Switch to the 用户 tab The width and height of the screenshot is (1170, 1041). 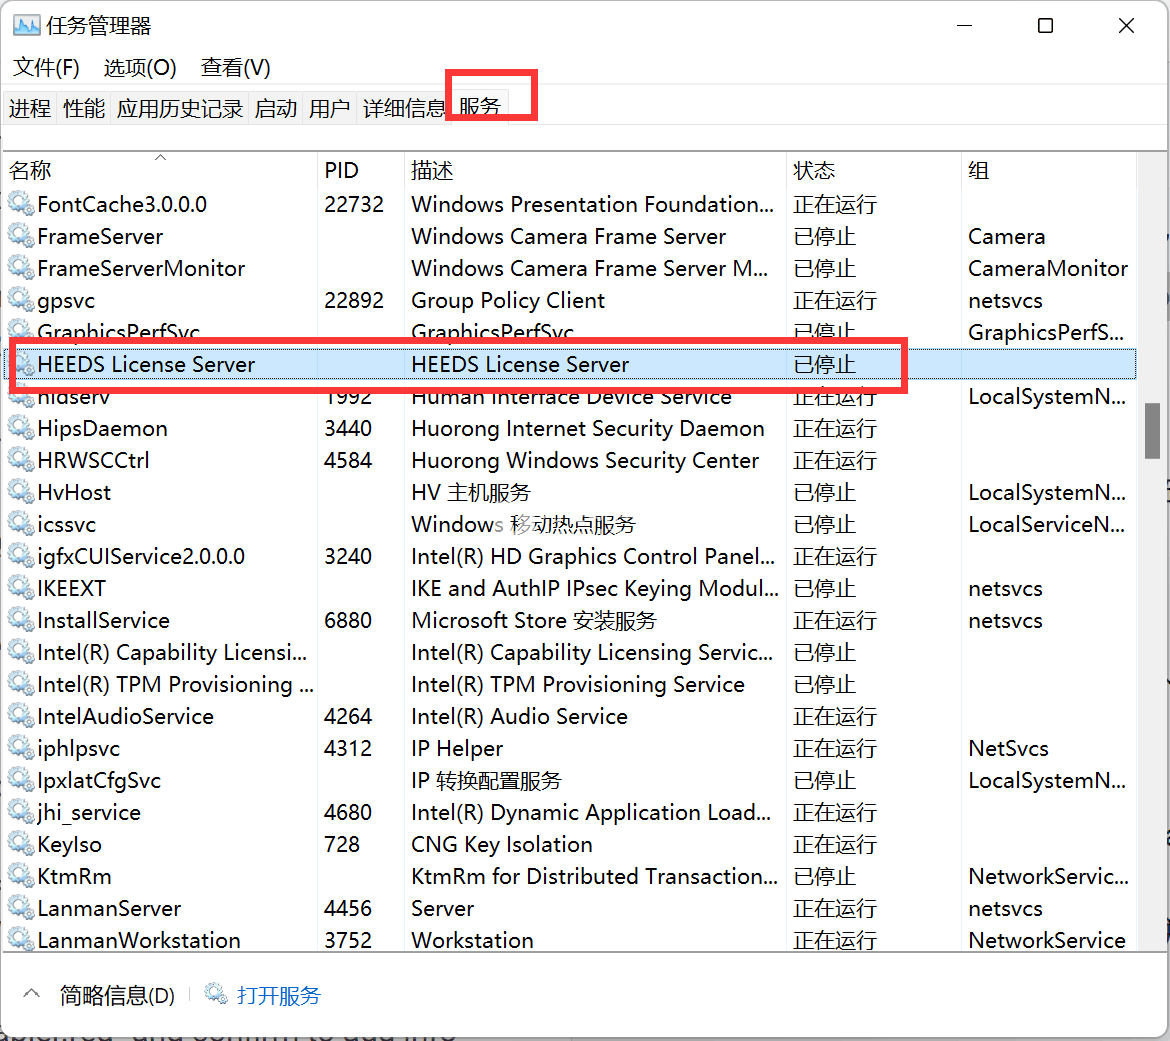tap(329, 108)
